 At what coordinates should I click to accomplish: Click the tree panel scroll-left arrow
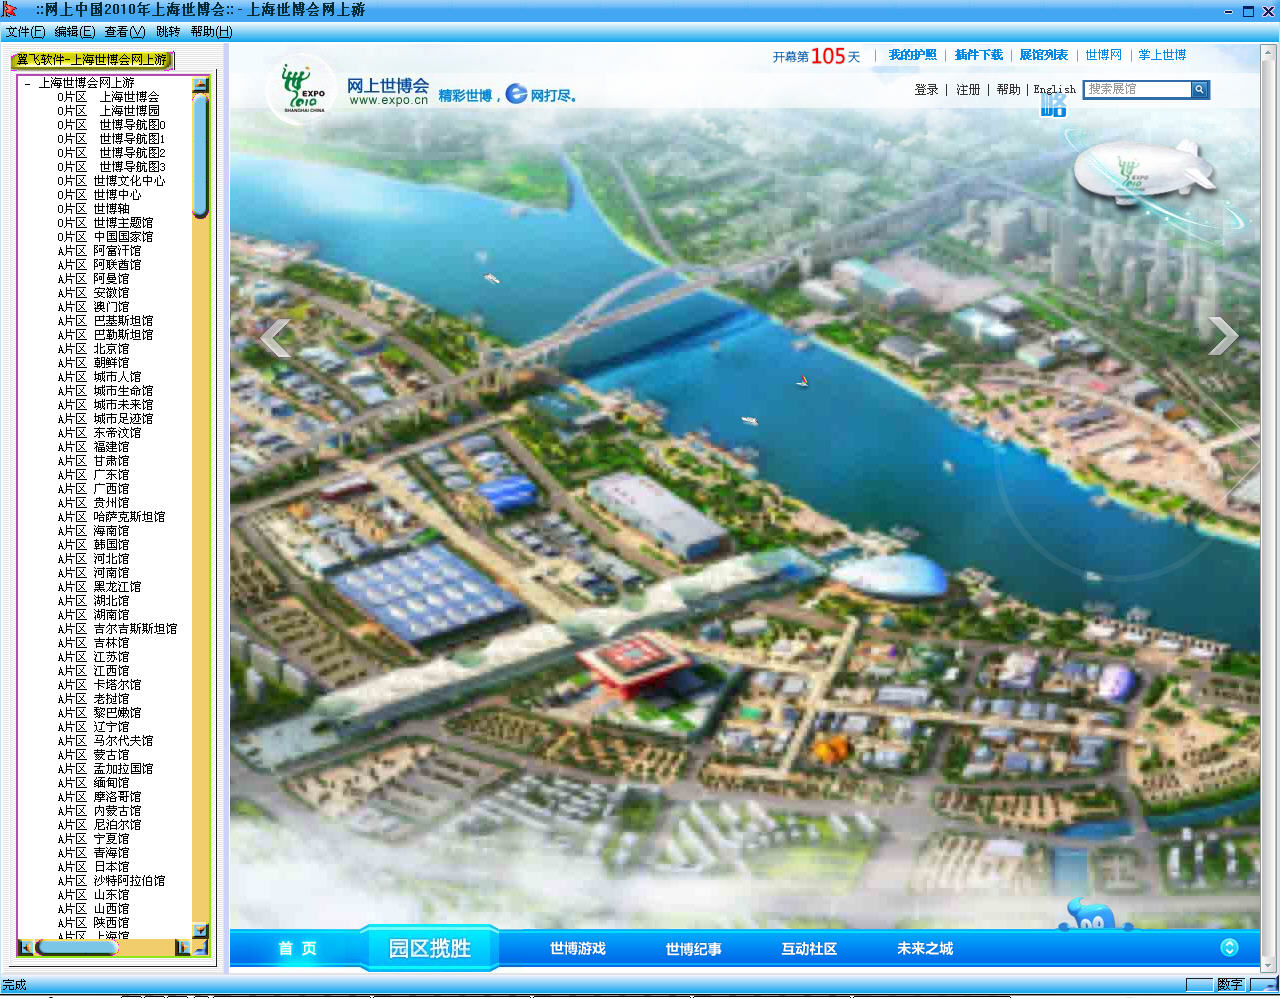point(25,947)
